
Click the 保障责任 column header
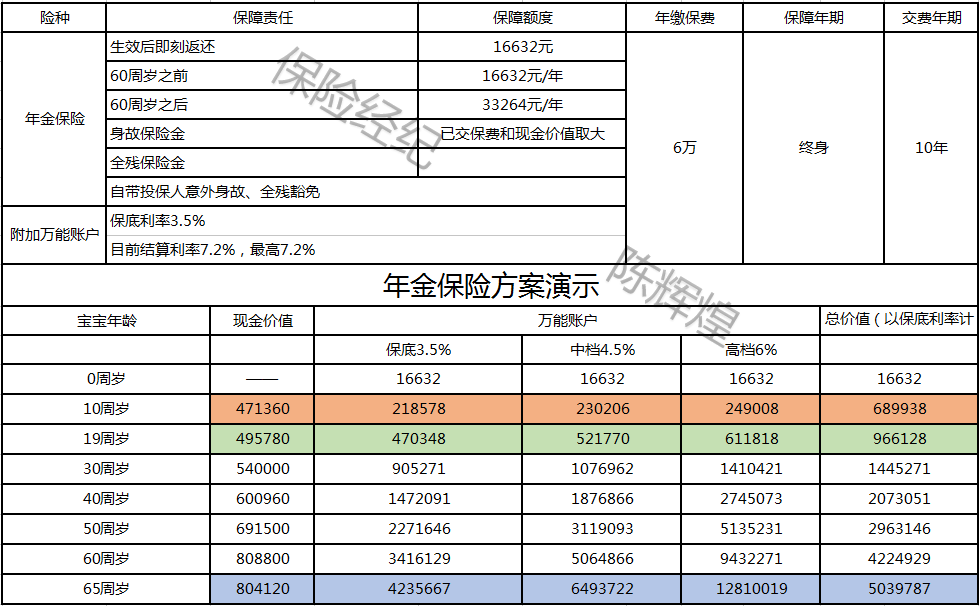(x=263, y=16)
